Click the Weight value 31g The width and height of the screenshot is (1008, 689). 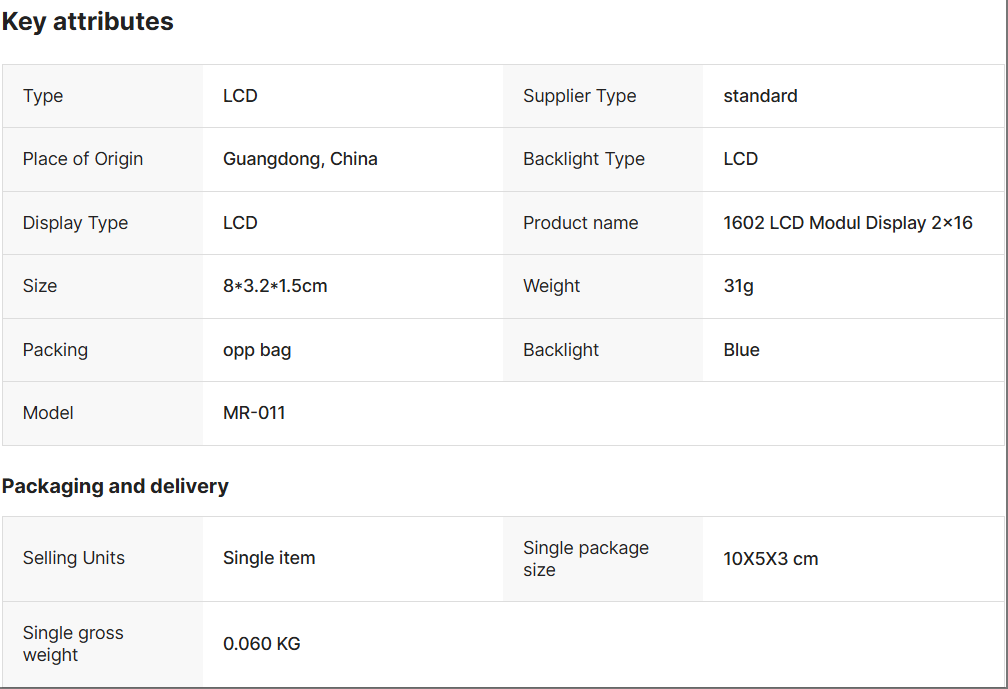tap(739, 286)
